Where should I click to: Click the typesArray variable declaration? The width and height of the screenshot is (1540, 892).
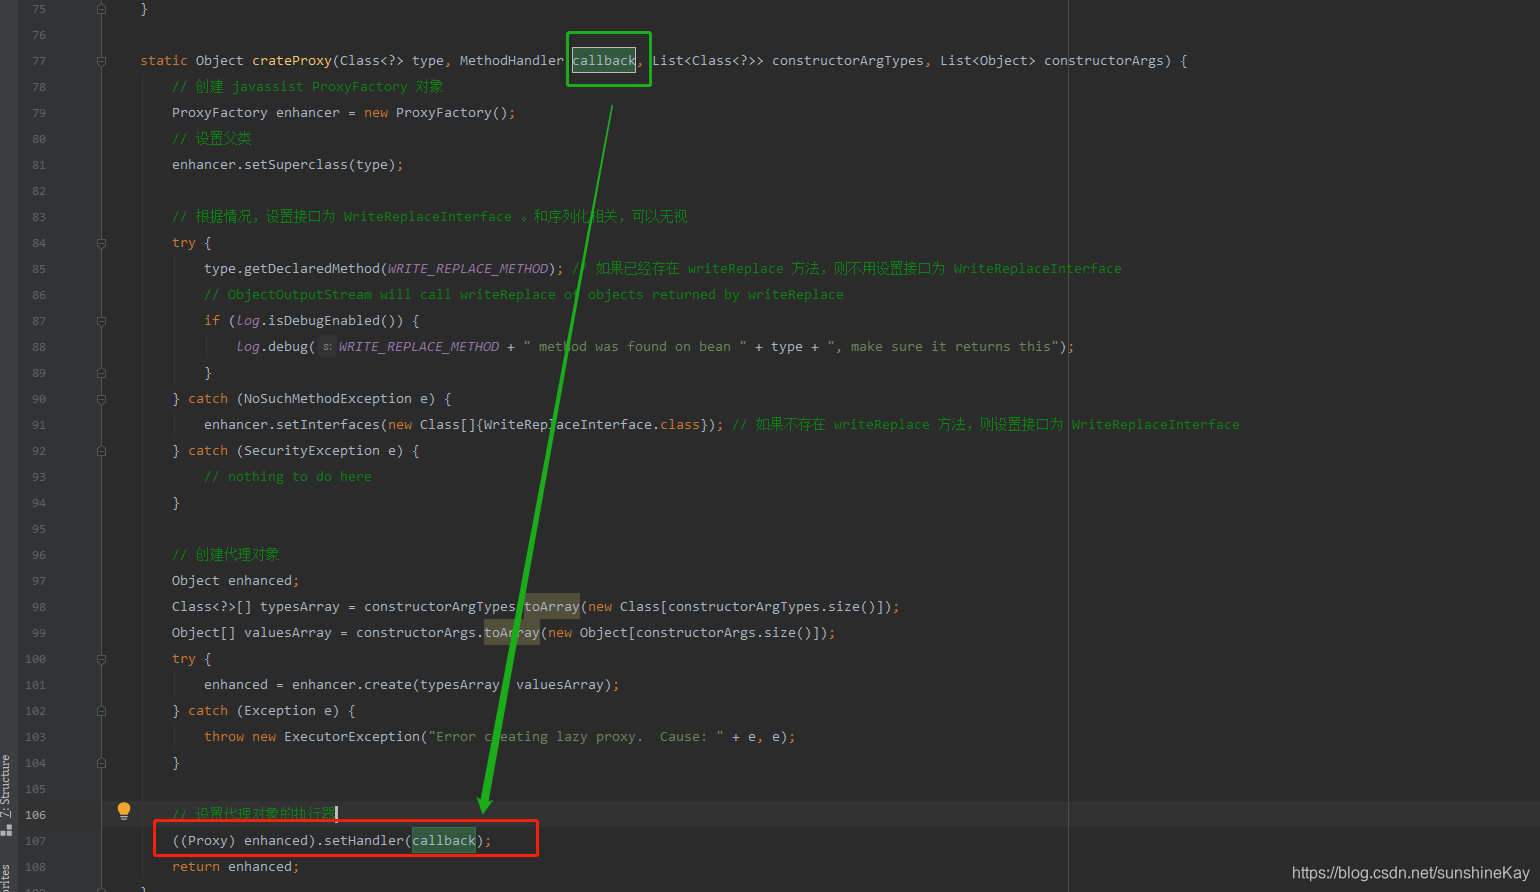300,607
